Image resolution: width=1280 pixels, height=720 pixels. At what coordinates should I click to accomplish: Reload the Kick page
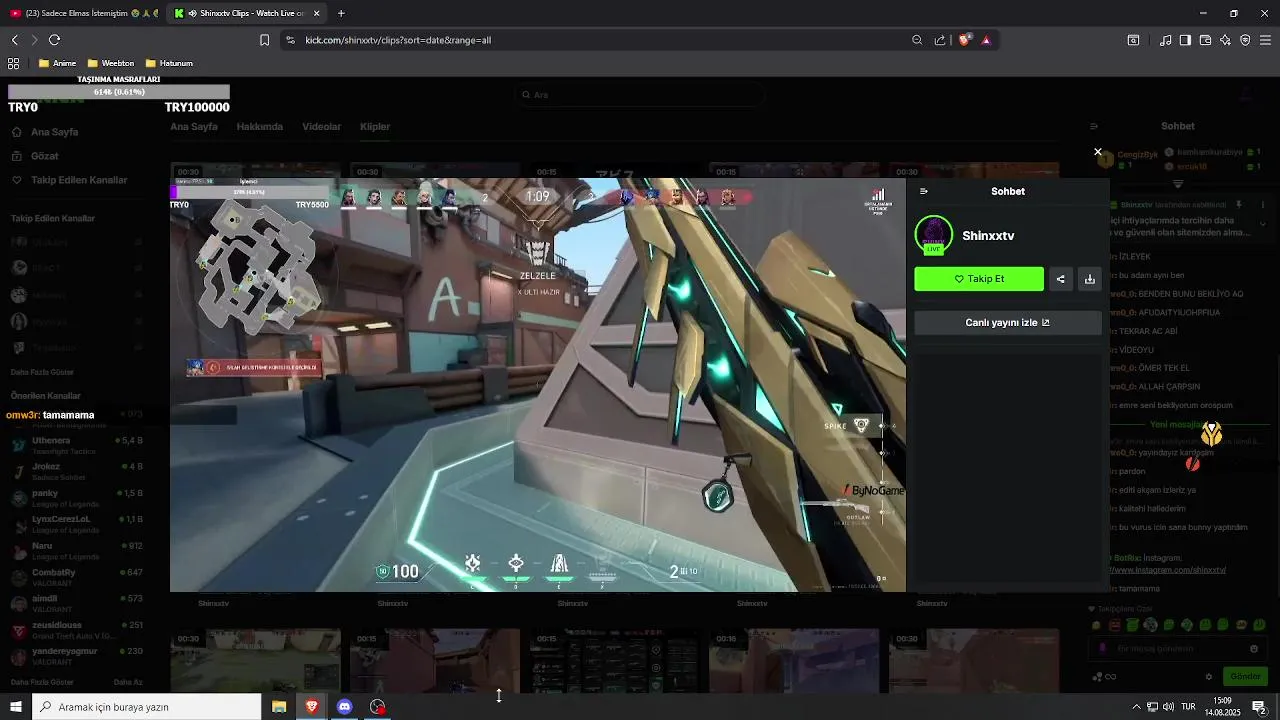pos(55,40)
